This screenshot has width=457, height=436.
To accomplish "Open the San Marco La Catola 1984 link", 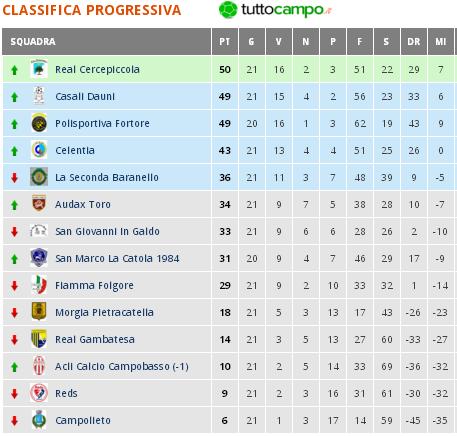I will (x=117, y=258).
